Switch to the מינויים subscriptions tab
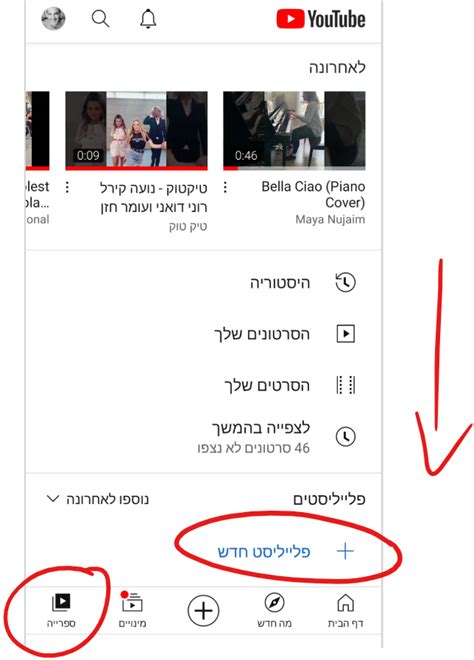 tap(132, 610)
